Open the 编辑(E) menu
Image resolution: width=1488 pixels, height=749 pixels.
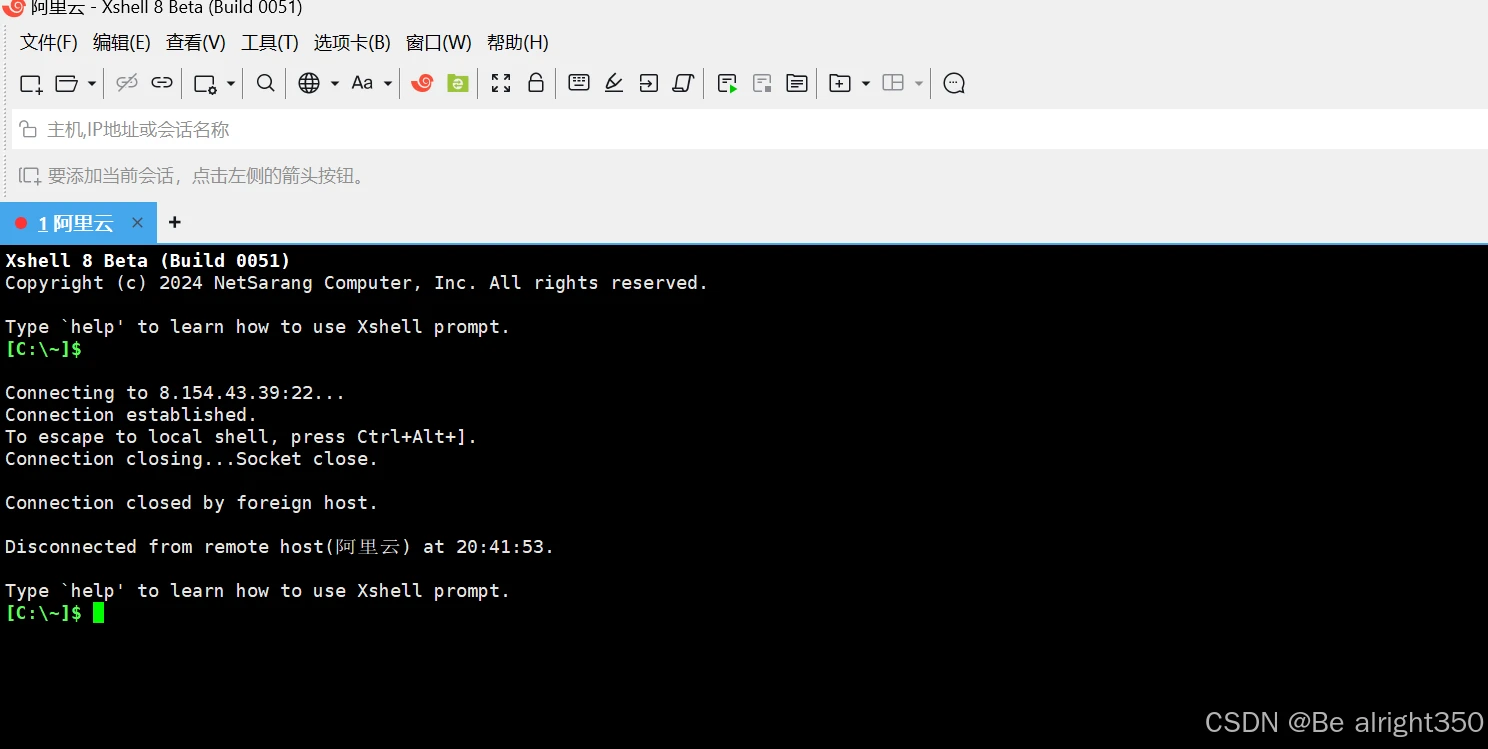tap(122, 43)
